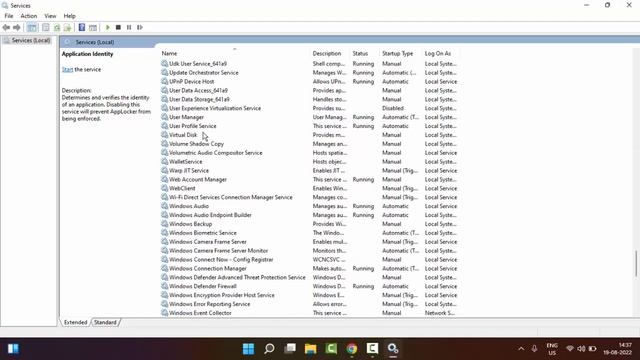Click the Stop Service toolbar button
Screen dimensions: 640x360
click(118, 27)
